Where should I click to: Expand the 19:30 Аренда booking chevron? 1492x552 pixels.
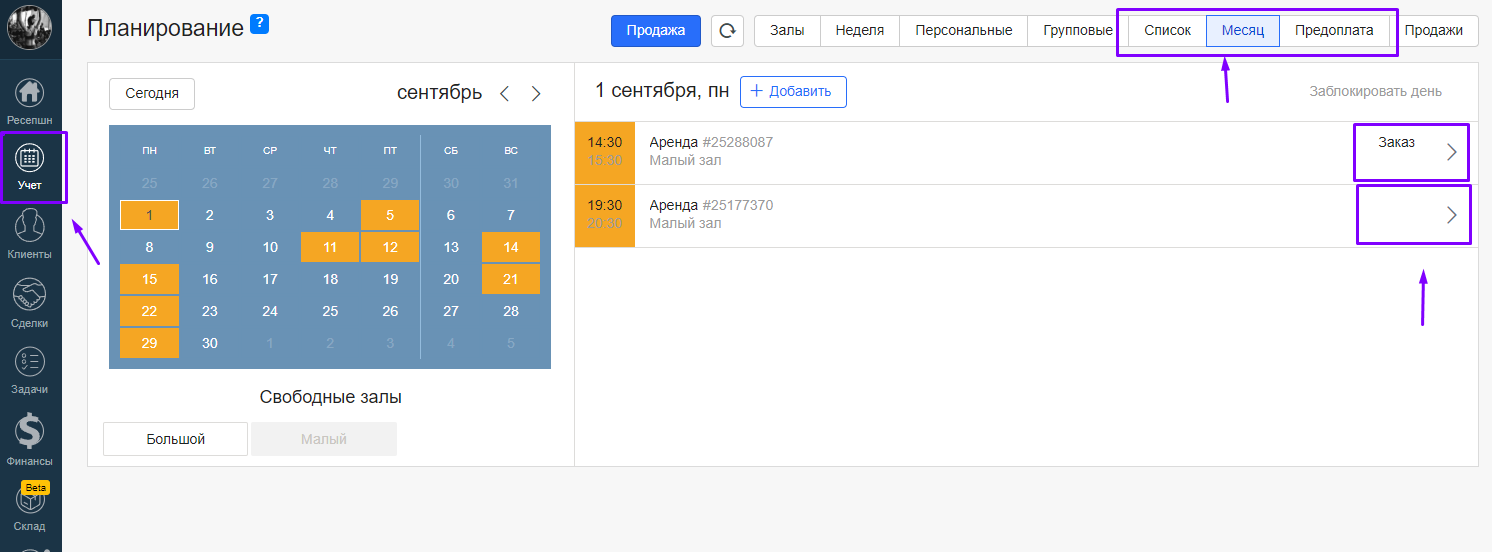[x=1452, y=215]
